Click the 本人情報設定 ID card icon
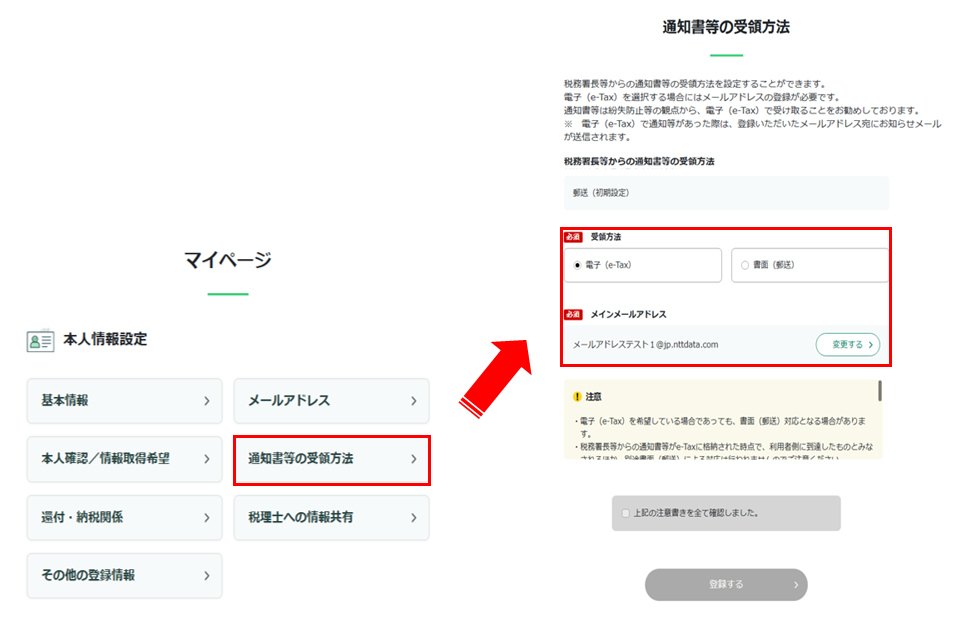The image size is (970, 619). click(40, 340)
